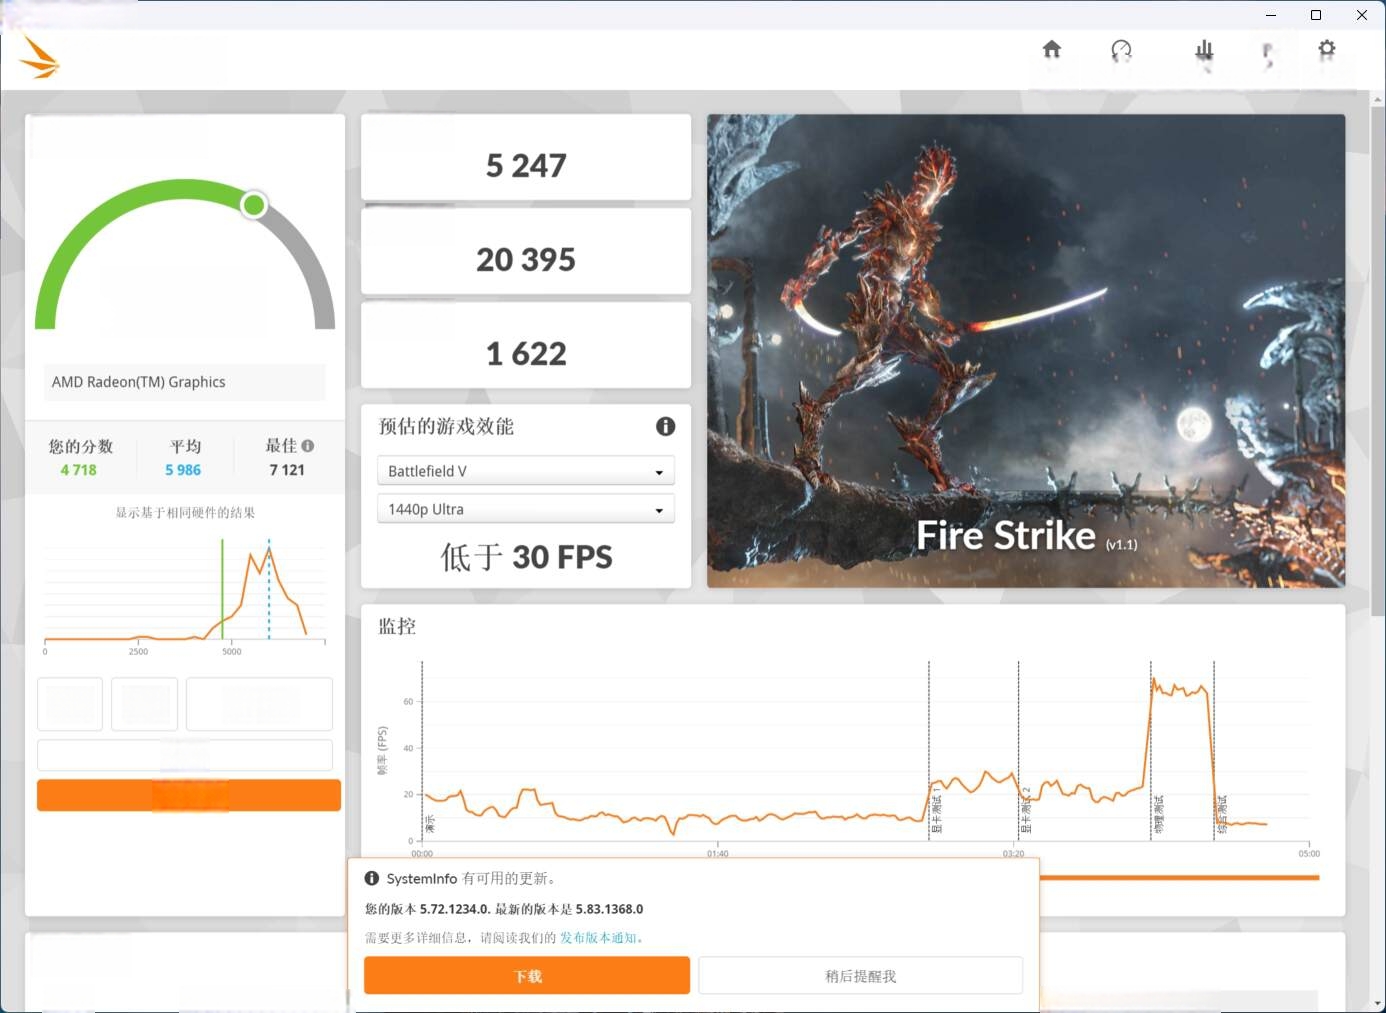Click the 5 247 score tile
Screen dimensions: 1386x1013
pyautogui.click(x=526, y=157)
